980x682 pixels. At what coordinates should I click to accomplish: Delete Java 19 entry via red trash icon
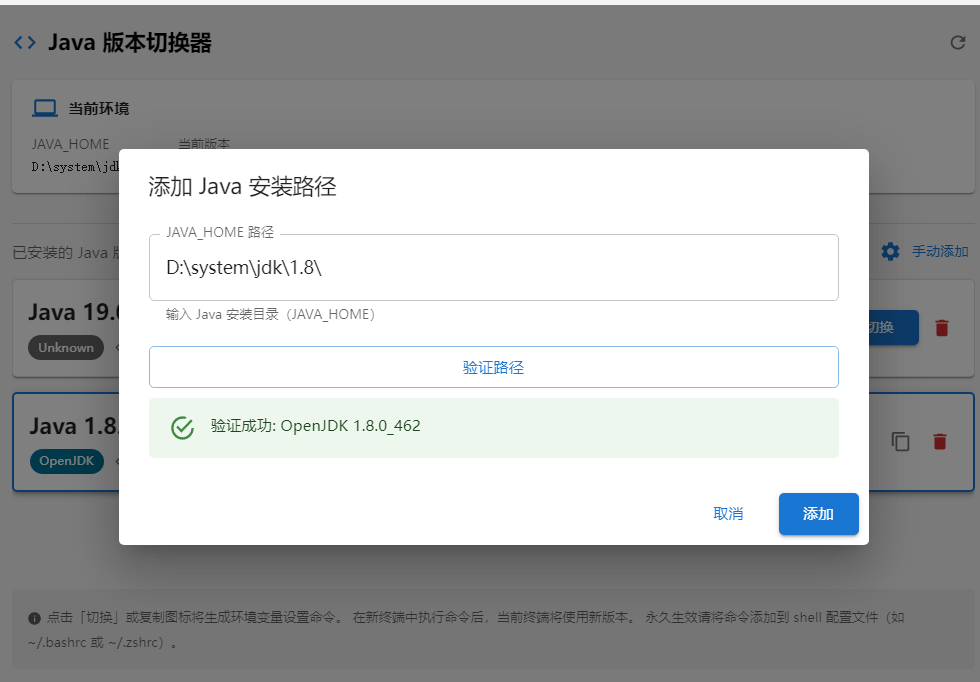[941, 328]
